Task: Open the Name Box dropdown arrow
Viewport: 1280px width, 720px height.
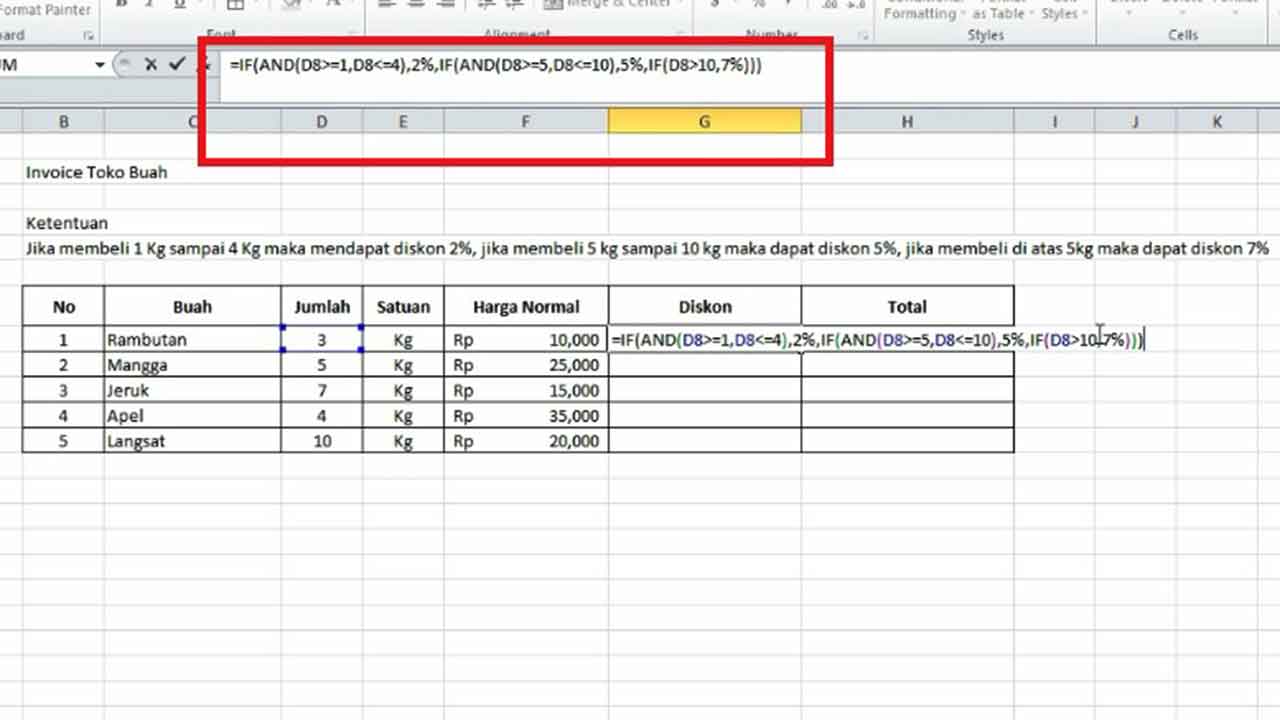Action: 100,65
